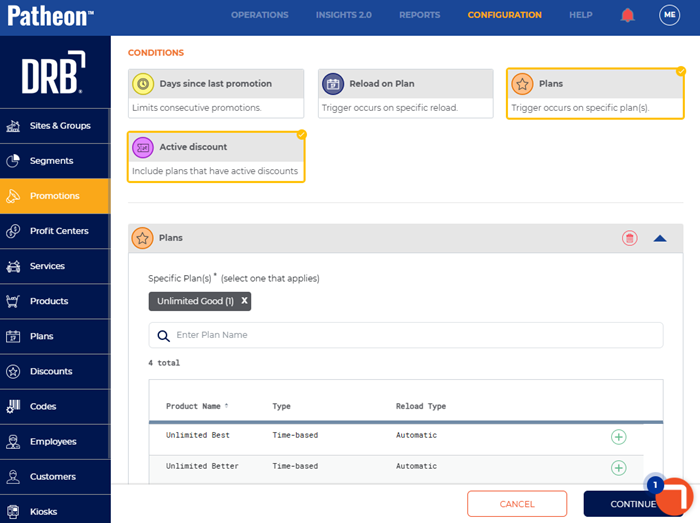Click the Continue button
This screenshot has width=700, height=523.
coord(633,504)
